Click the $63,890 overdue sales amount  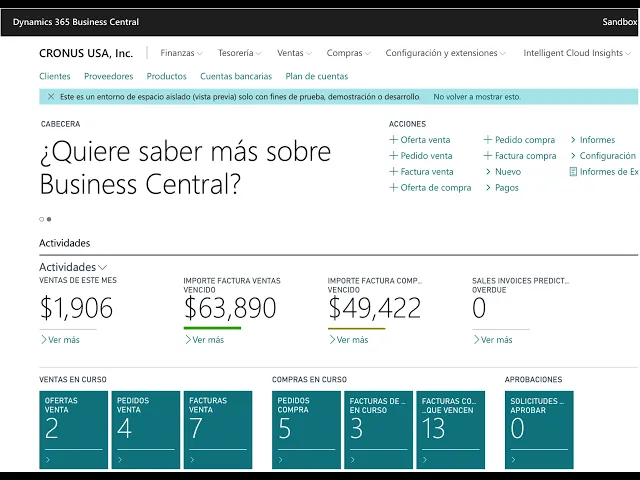tap(230, 308)
